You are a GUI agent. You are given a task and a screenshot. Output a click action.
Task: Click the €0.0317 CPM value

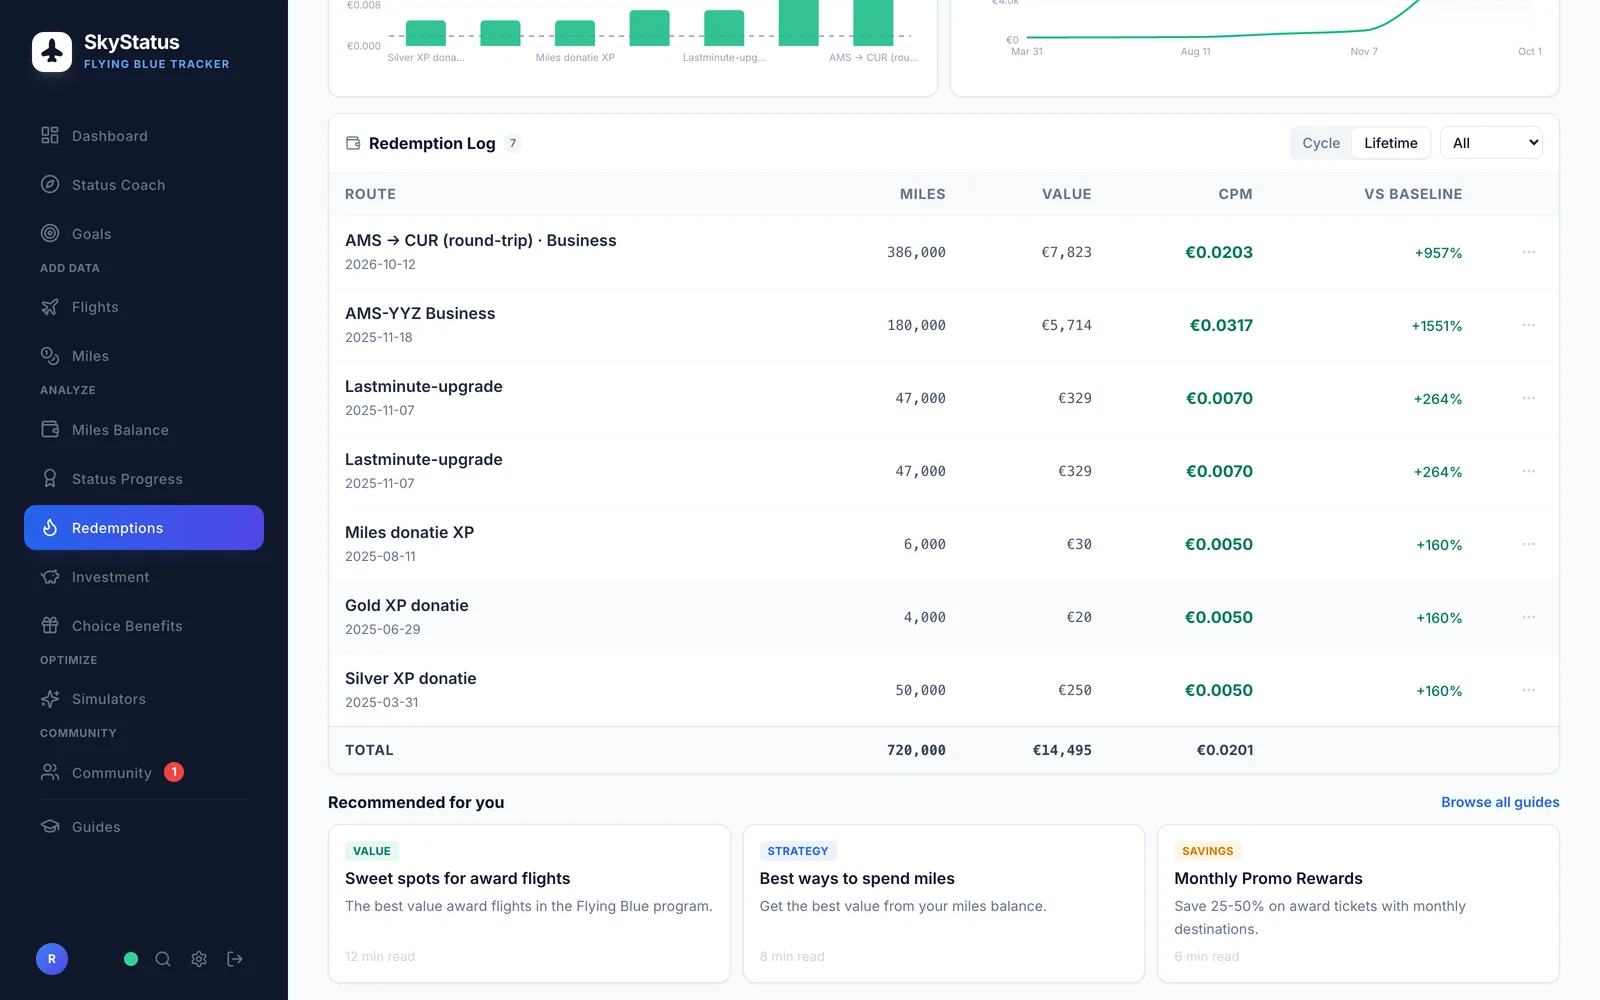[1221, 325]
